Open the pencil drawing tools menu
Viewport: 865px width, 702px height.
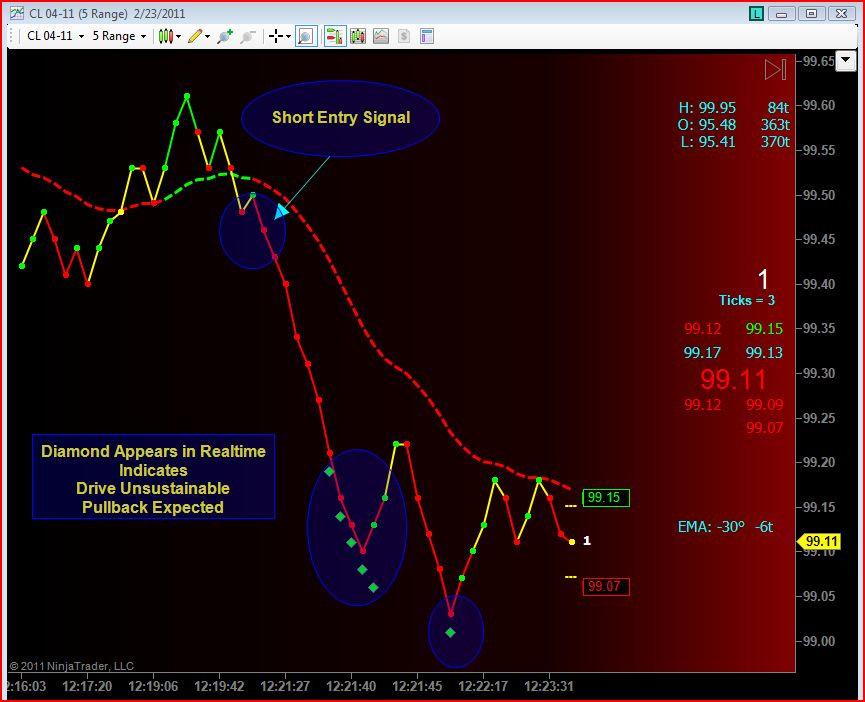point(199,36)
